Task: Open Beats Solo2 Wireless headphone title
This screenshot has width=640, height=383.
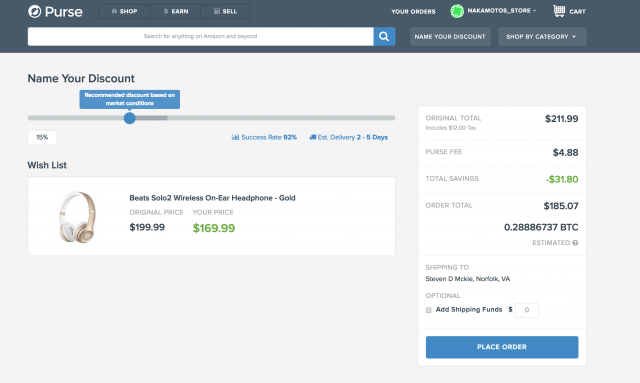Action: (x=212, y=198)
